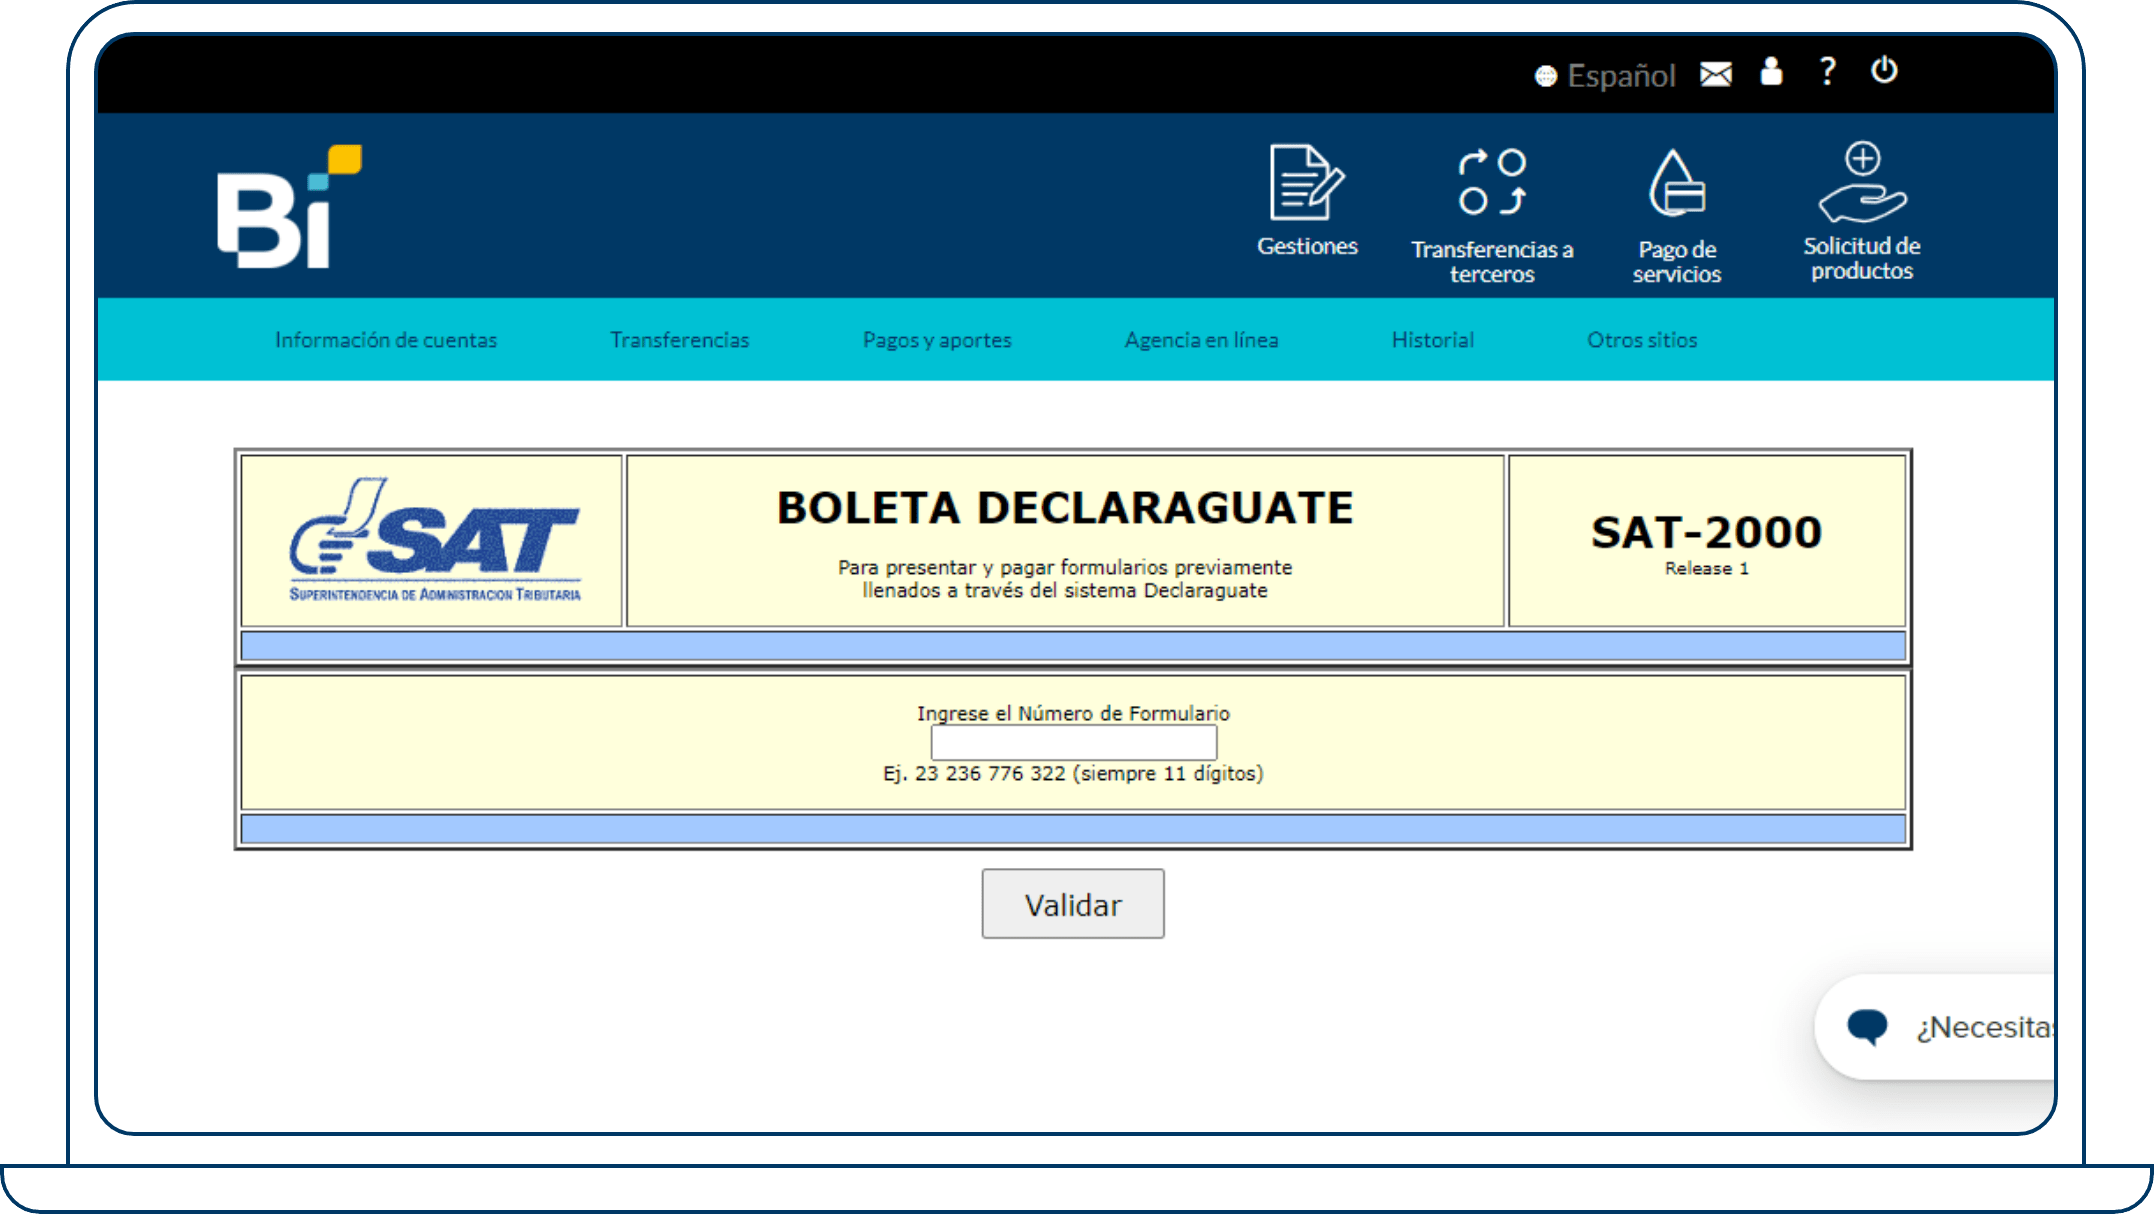Open the Historial menu
This screenshot has width=2154, height=1214.
tap(1433, 340)
